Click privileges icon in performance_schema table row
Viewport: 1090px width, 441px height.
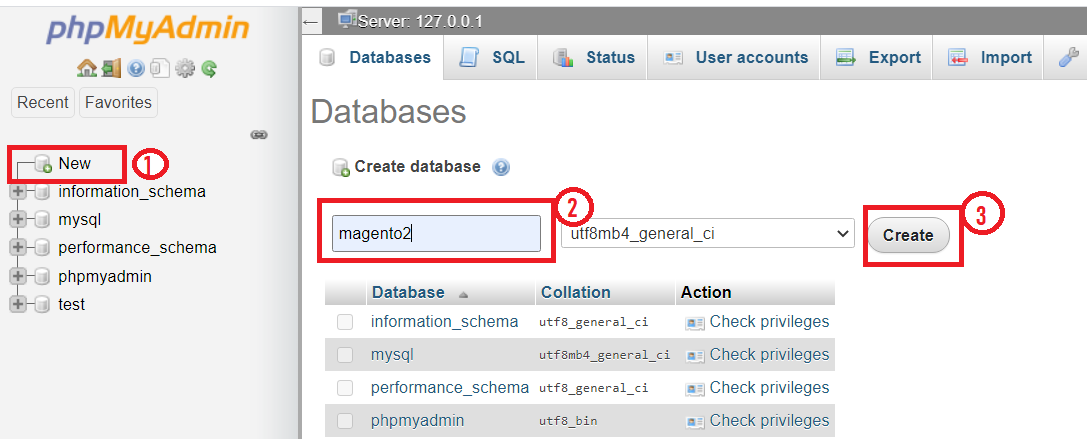(695, 388)
